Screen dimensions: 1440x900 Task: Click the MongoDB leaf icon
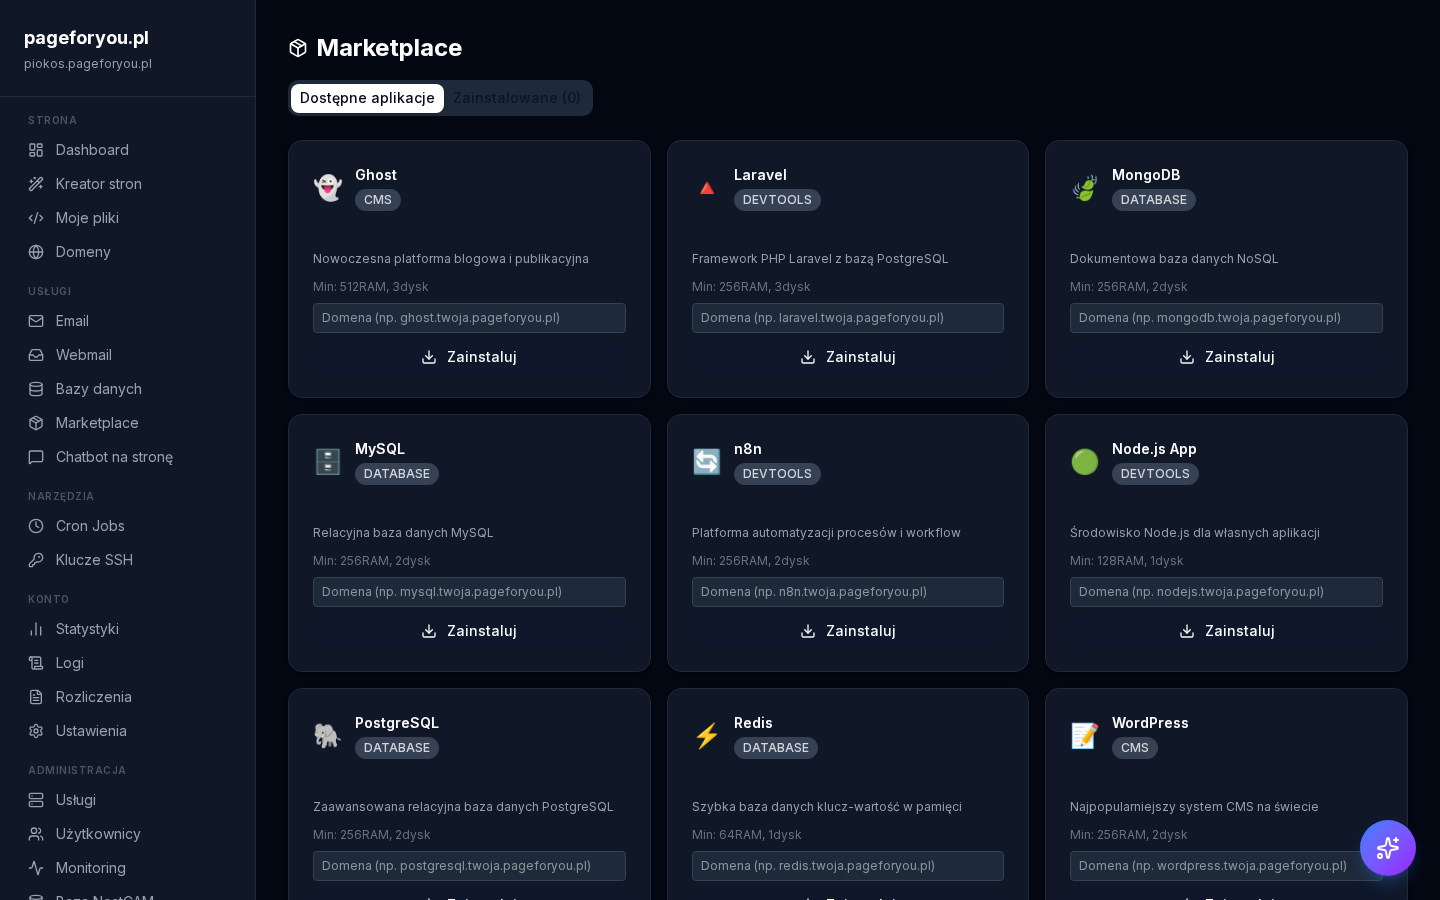click(x=1085, y=188)
